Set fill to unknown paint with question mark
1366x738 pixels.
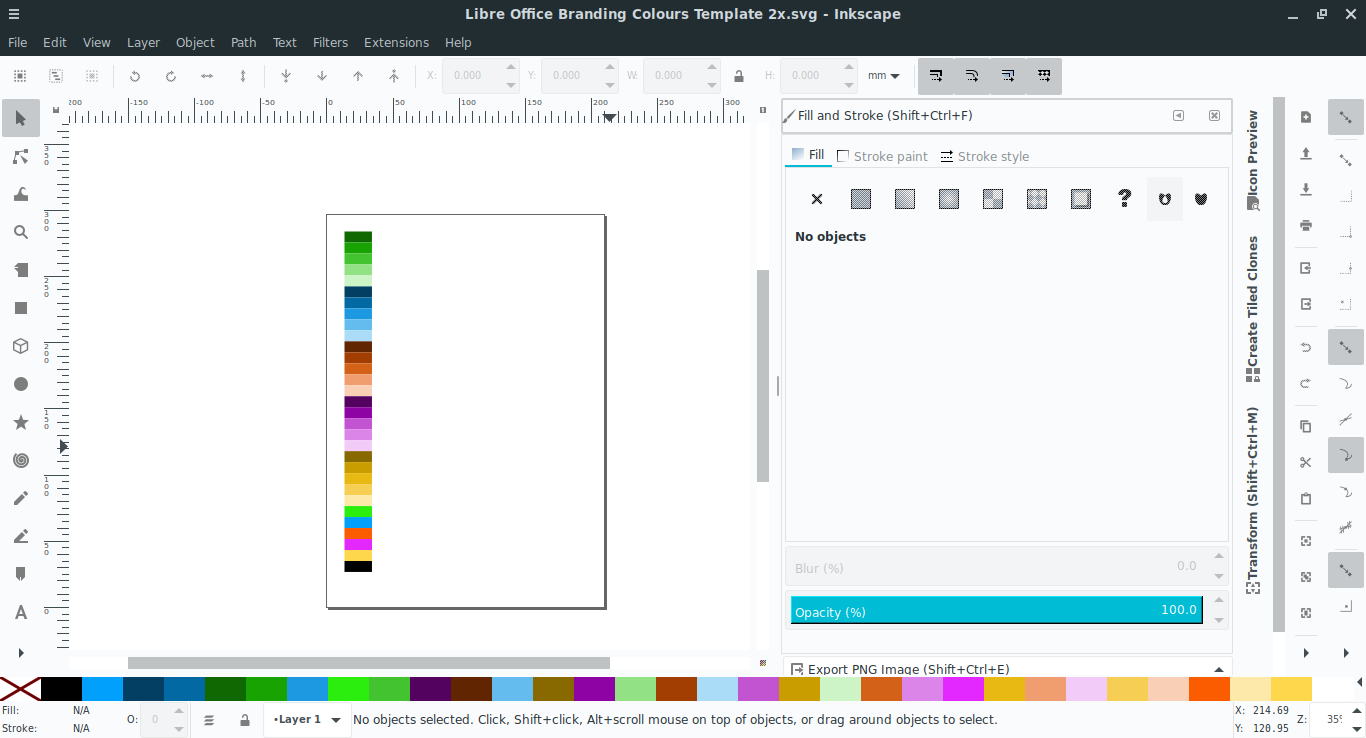(x=1124, y=198)
